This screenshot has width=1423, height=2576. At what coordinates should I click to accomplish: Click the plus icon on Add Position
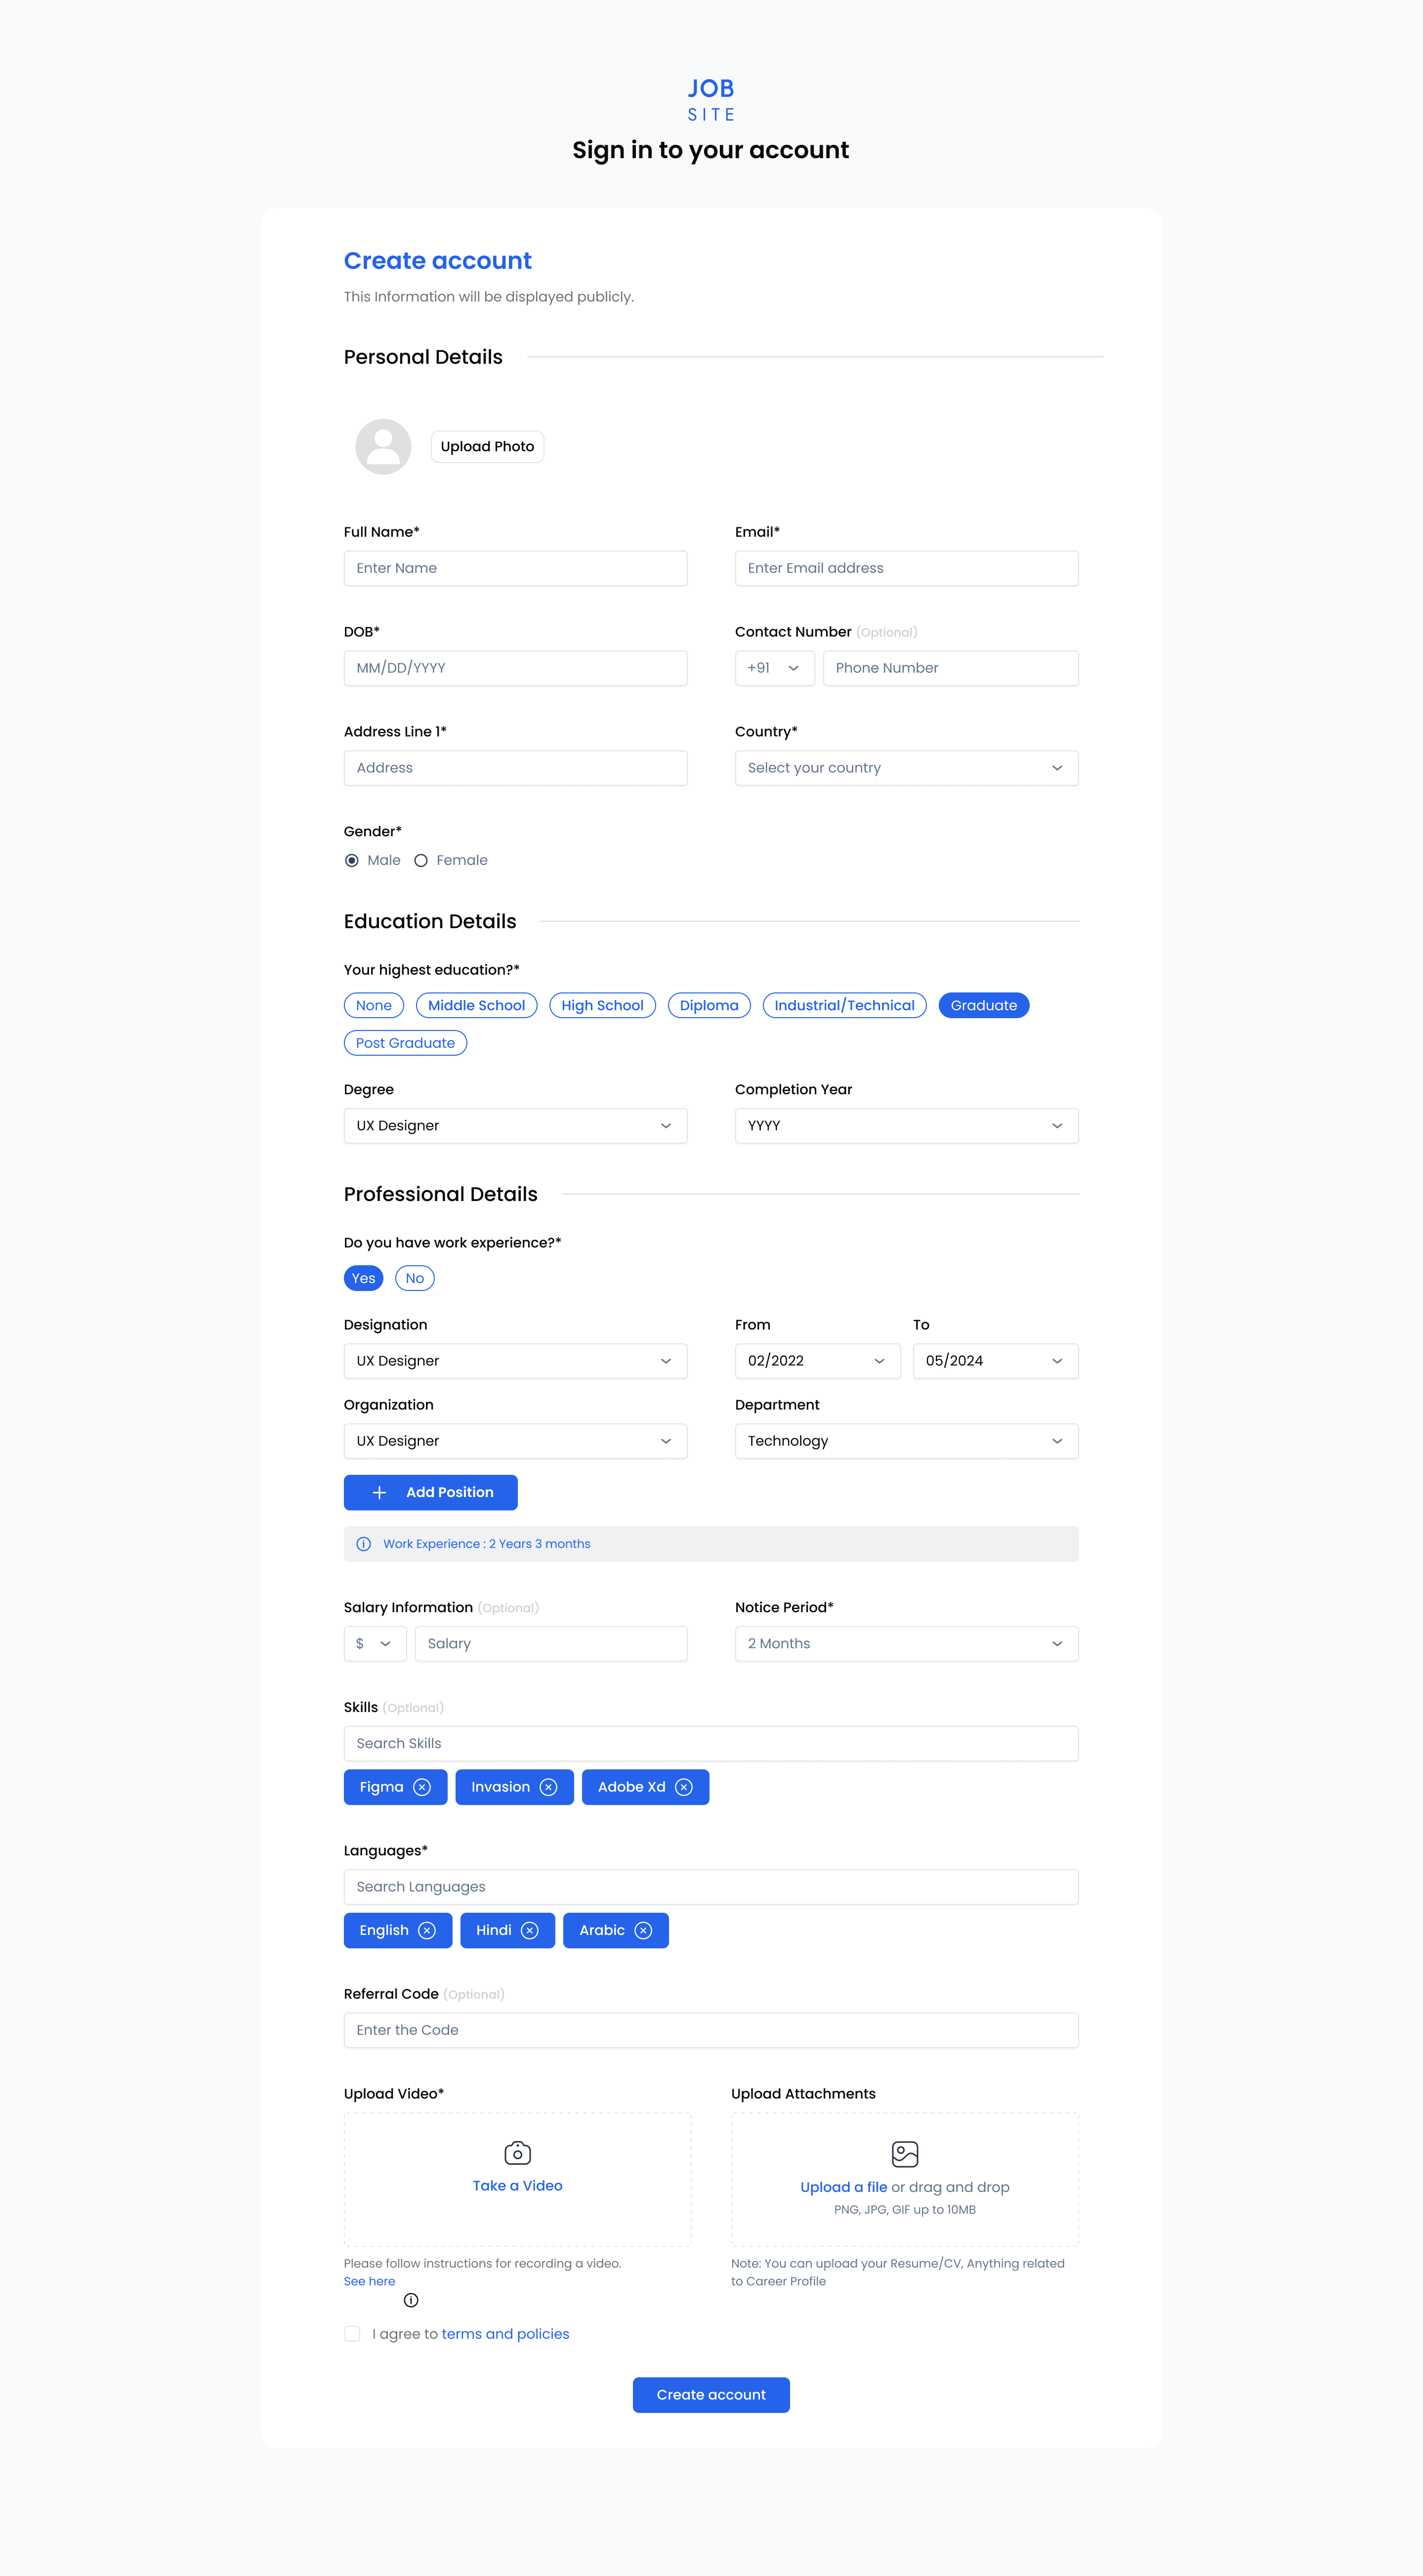point(379,1492)
